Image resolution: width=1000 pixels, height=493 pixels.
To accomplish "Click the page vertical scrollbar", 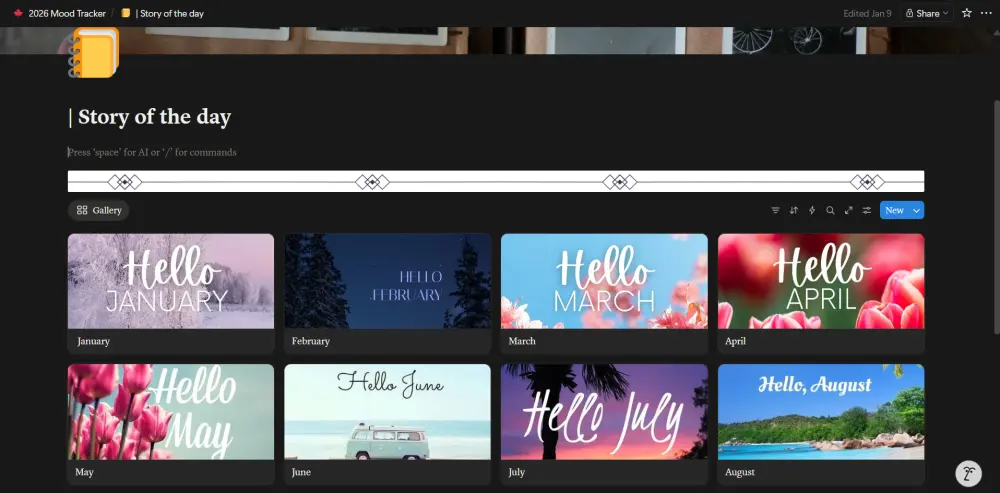I will (x=996, y=217).
